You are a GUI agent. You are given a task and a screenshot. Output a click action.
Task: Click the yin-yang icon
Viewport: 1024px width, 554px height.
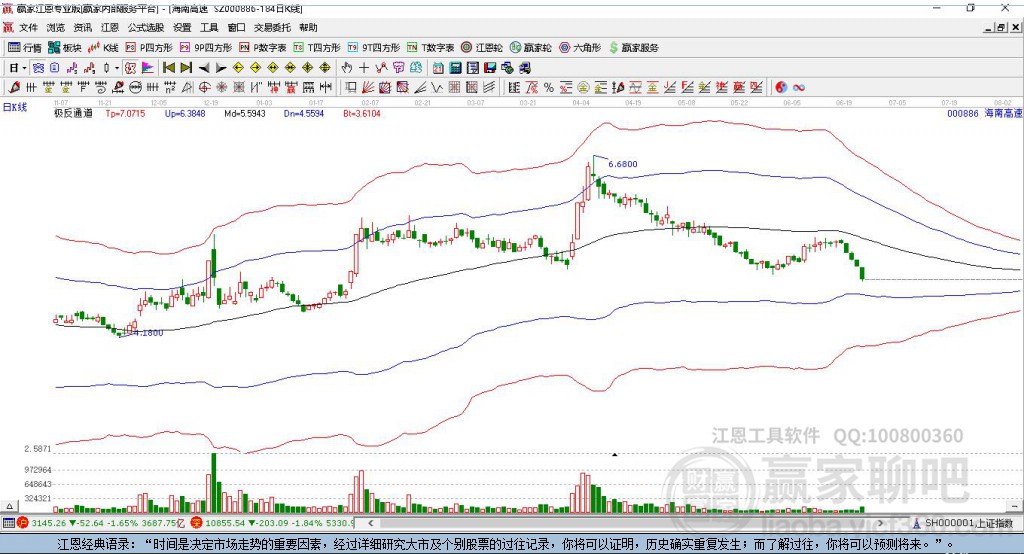point(781,88)
